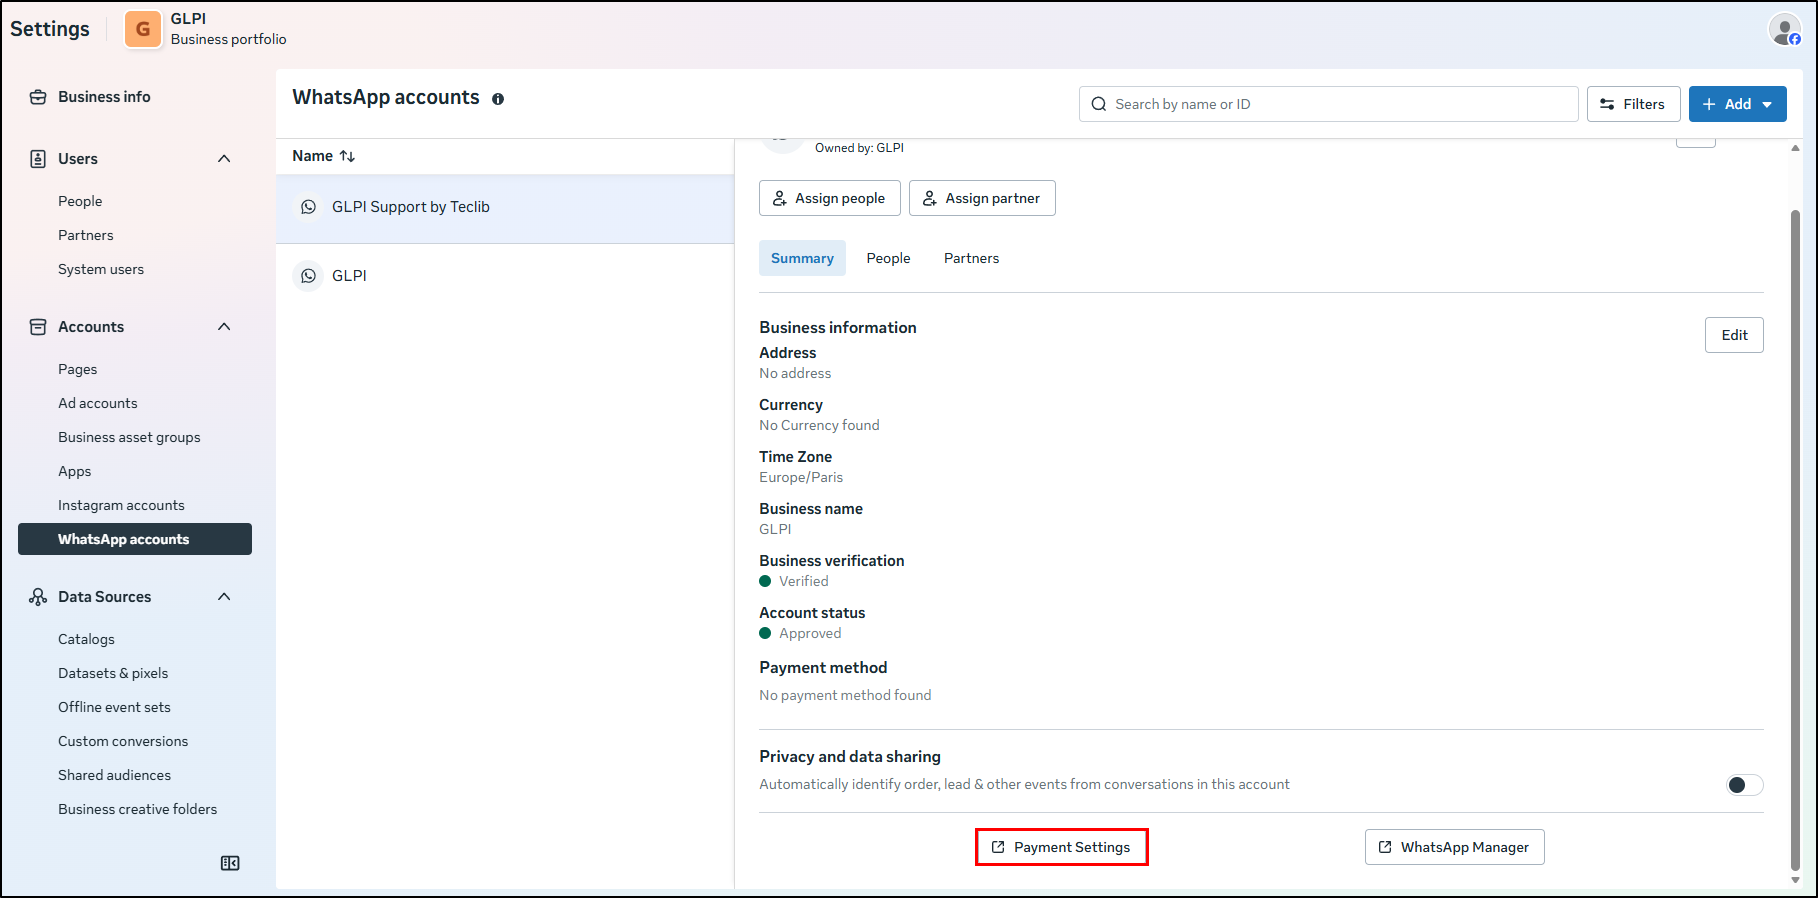
Task: Click WhatsApp icon for GLPI Support by Teclib
Action: (309, 207)
